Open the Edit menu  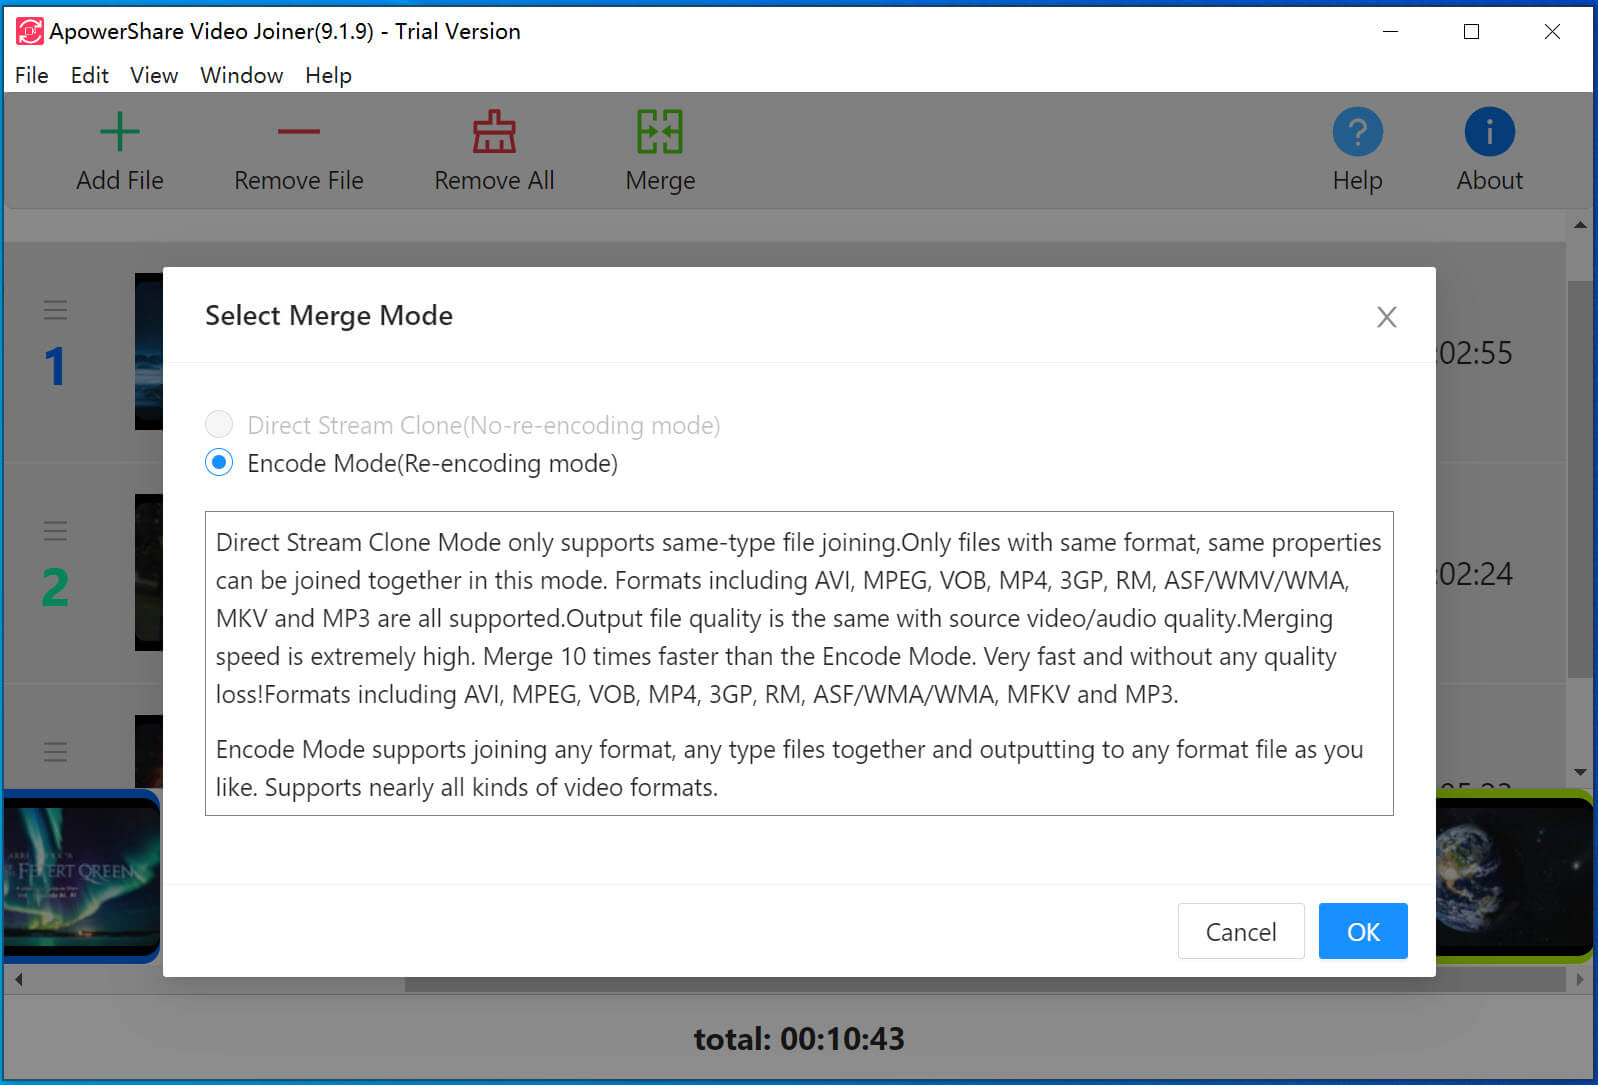coord(89,76)
